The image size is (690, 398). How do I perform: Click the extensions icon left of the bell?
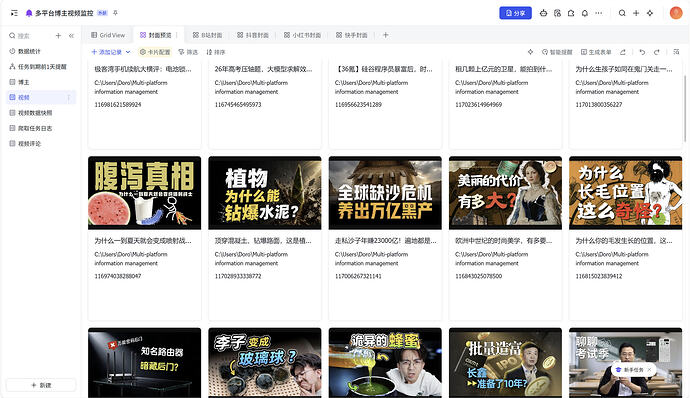click(x=571, y=13)
